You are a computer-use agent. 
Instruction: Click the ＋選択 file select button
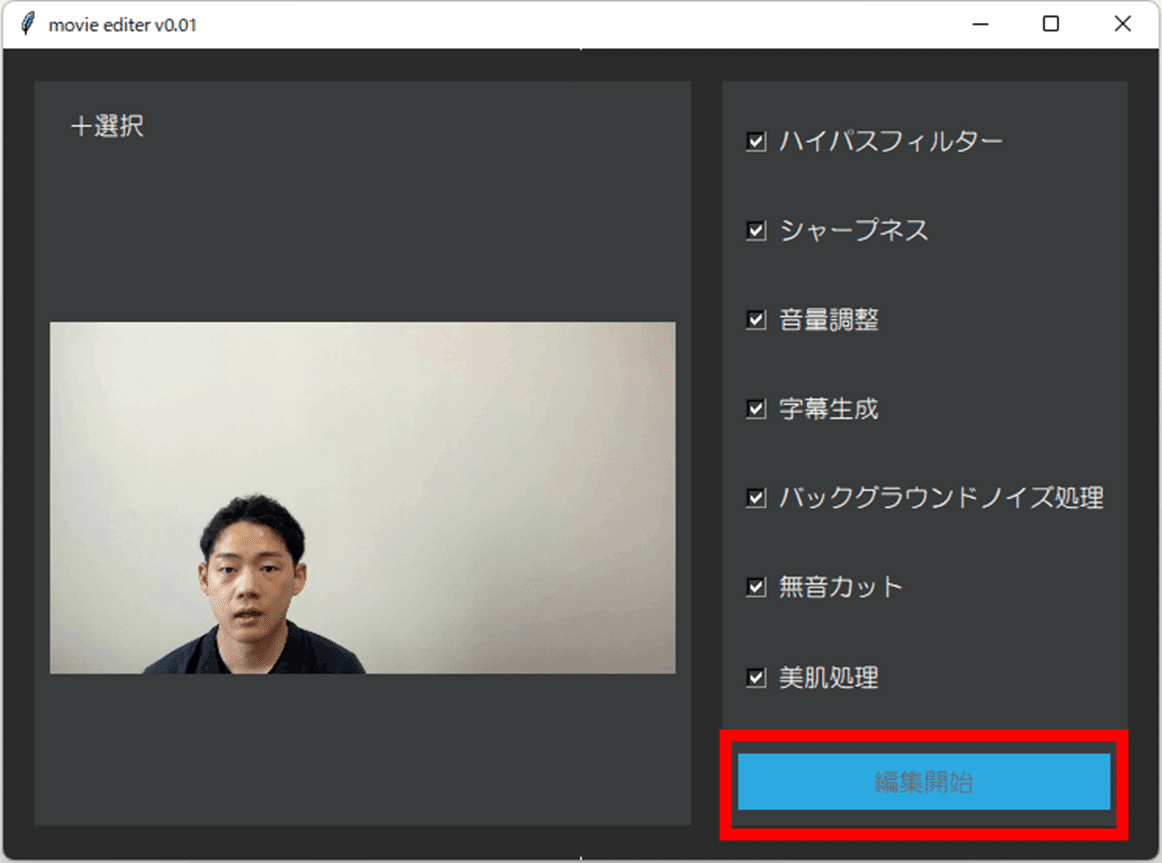click(x=107, y=126)
